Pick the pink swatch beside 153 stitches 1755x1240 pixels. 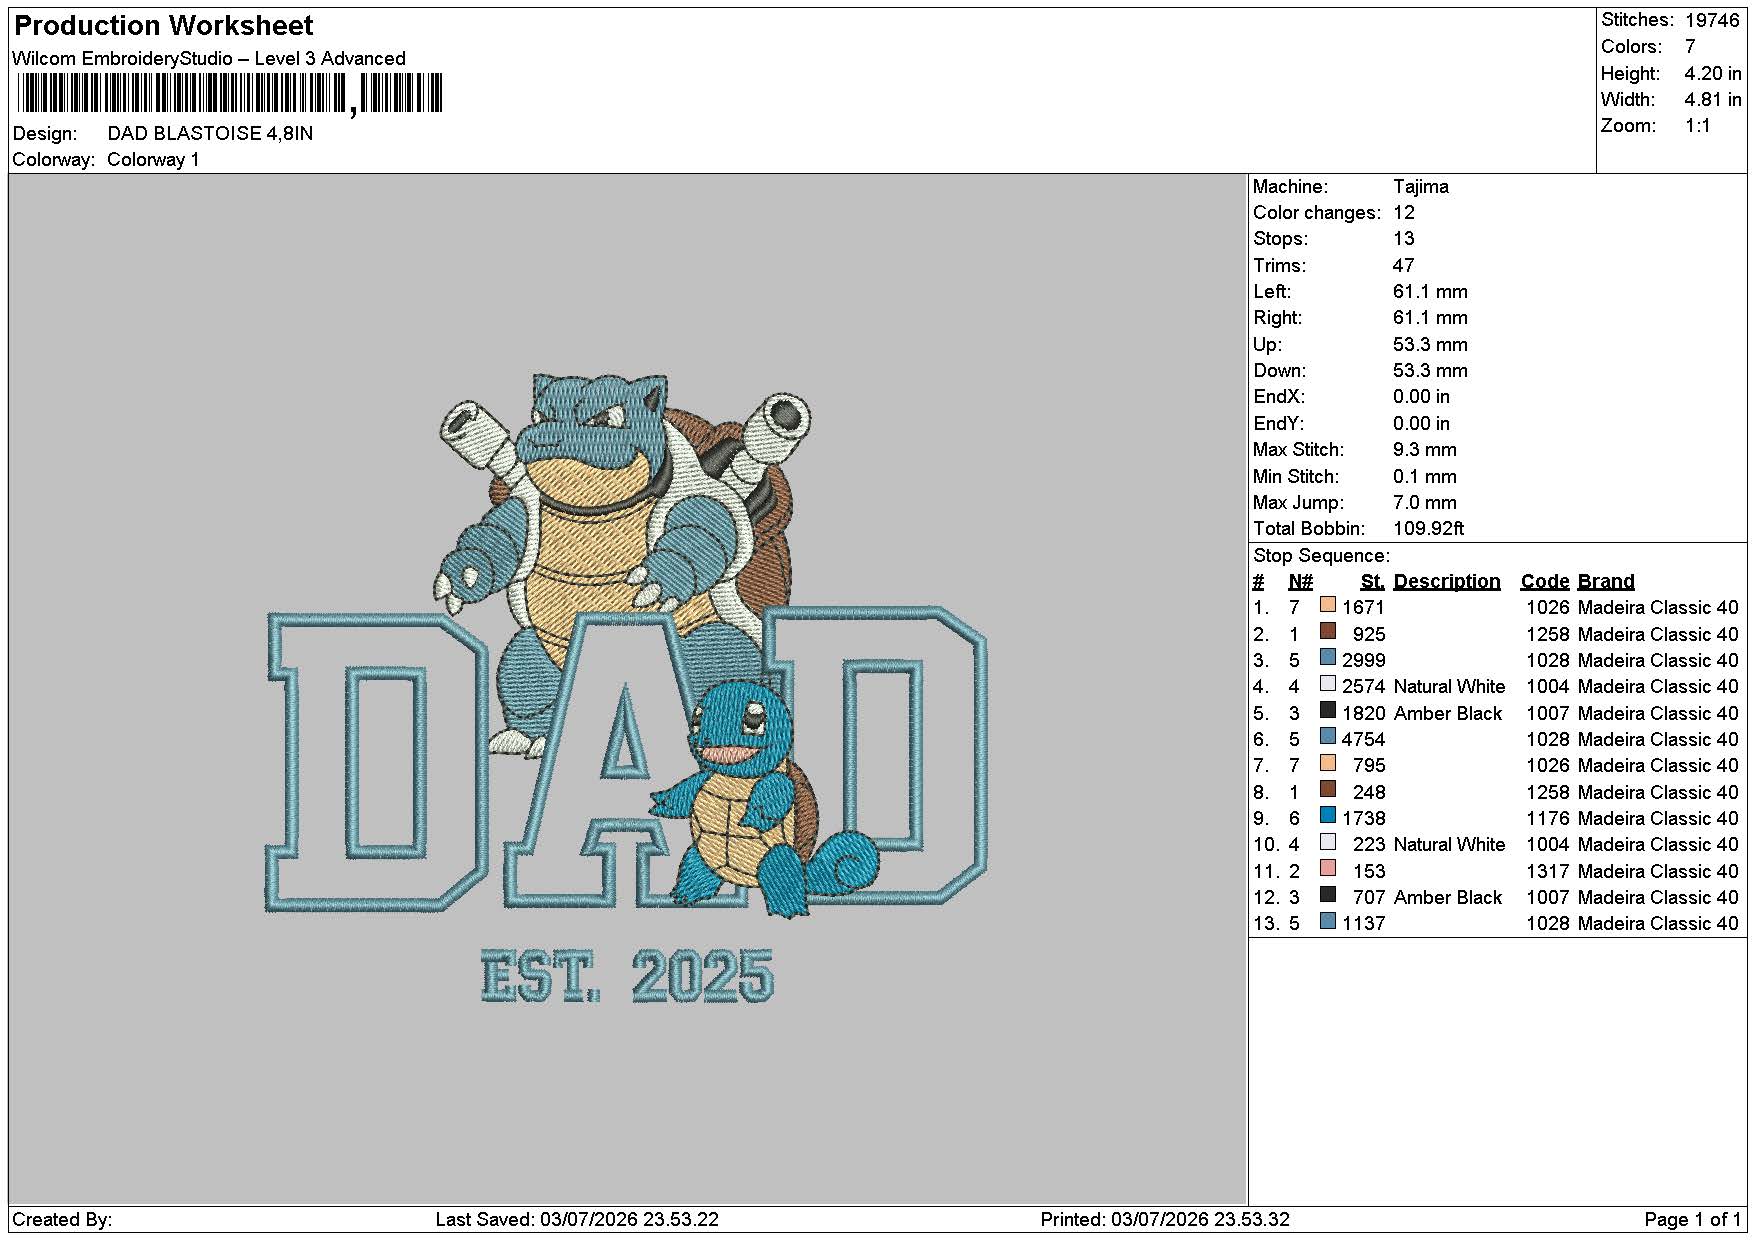1328,869
